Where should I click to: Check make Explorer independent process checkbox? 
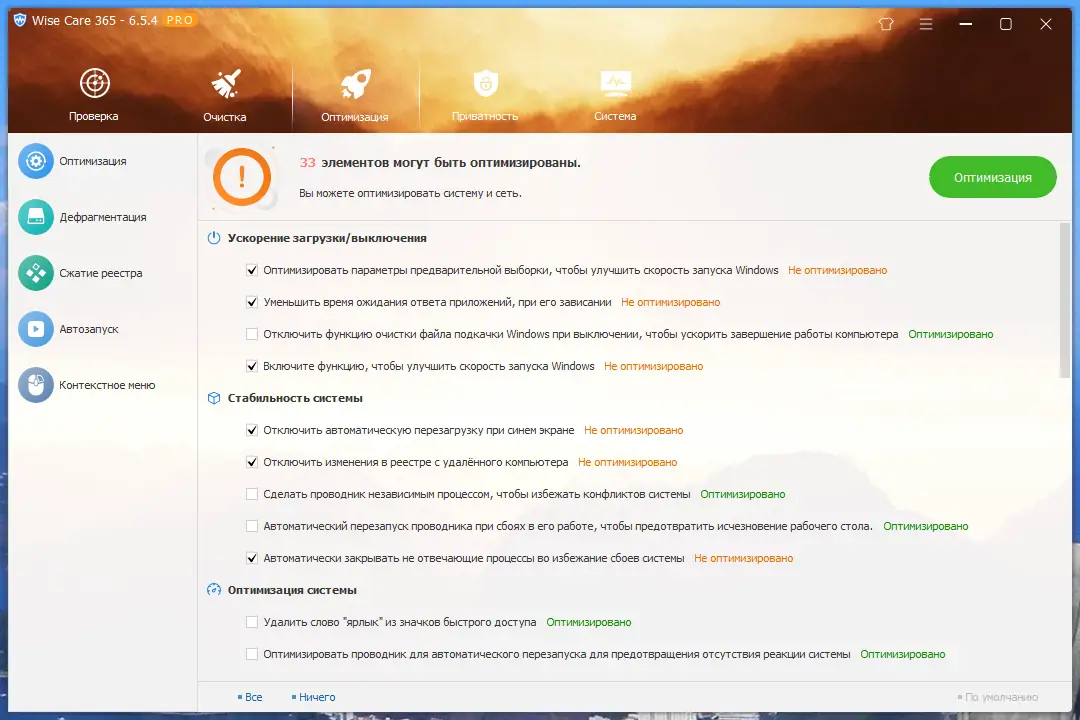(x=252, y=494)
